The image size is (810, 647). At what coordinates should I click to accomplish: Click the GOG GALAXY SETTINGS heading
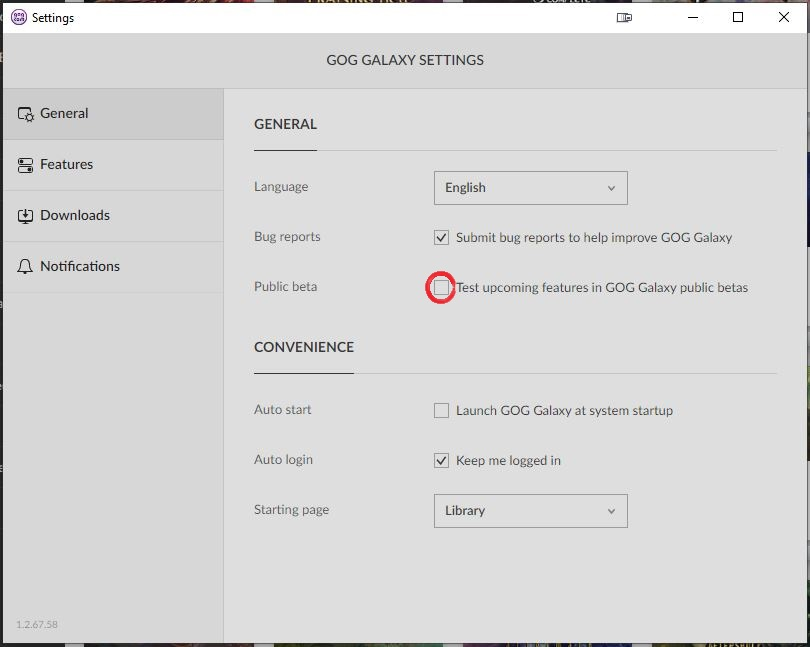pyautogui.click(x=405, y=60)
